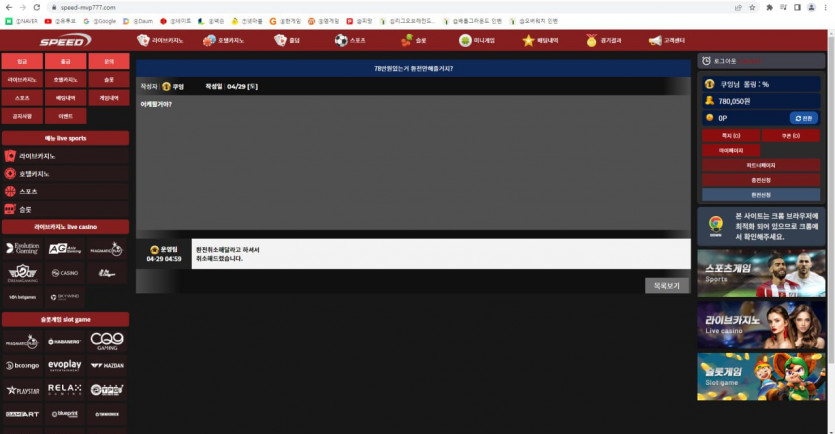This screenshot has height=434, width=835.
Task: Select the Evolution Gaming provider logo
Action: point(22,249)
